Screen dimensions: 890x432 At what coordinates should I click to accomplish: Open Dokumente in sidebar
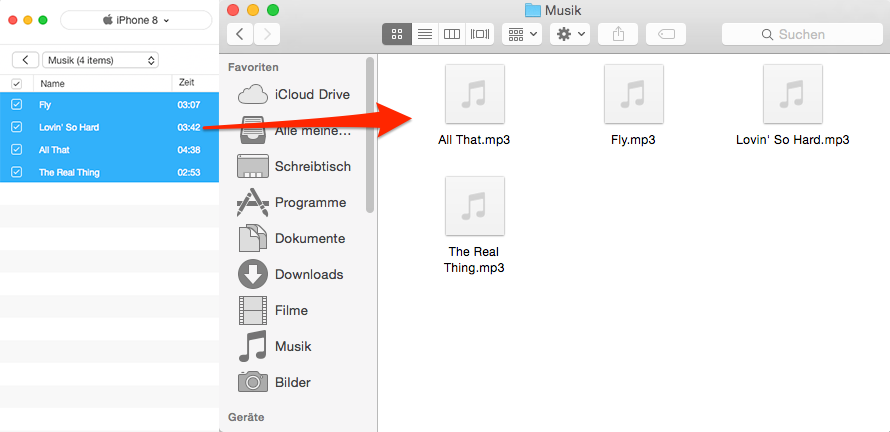point(291,238)
